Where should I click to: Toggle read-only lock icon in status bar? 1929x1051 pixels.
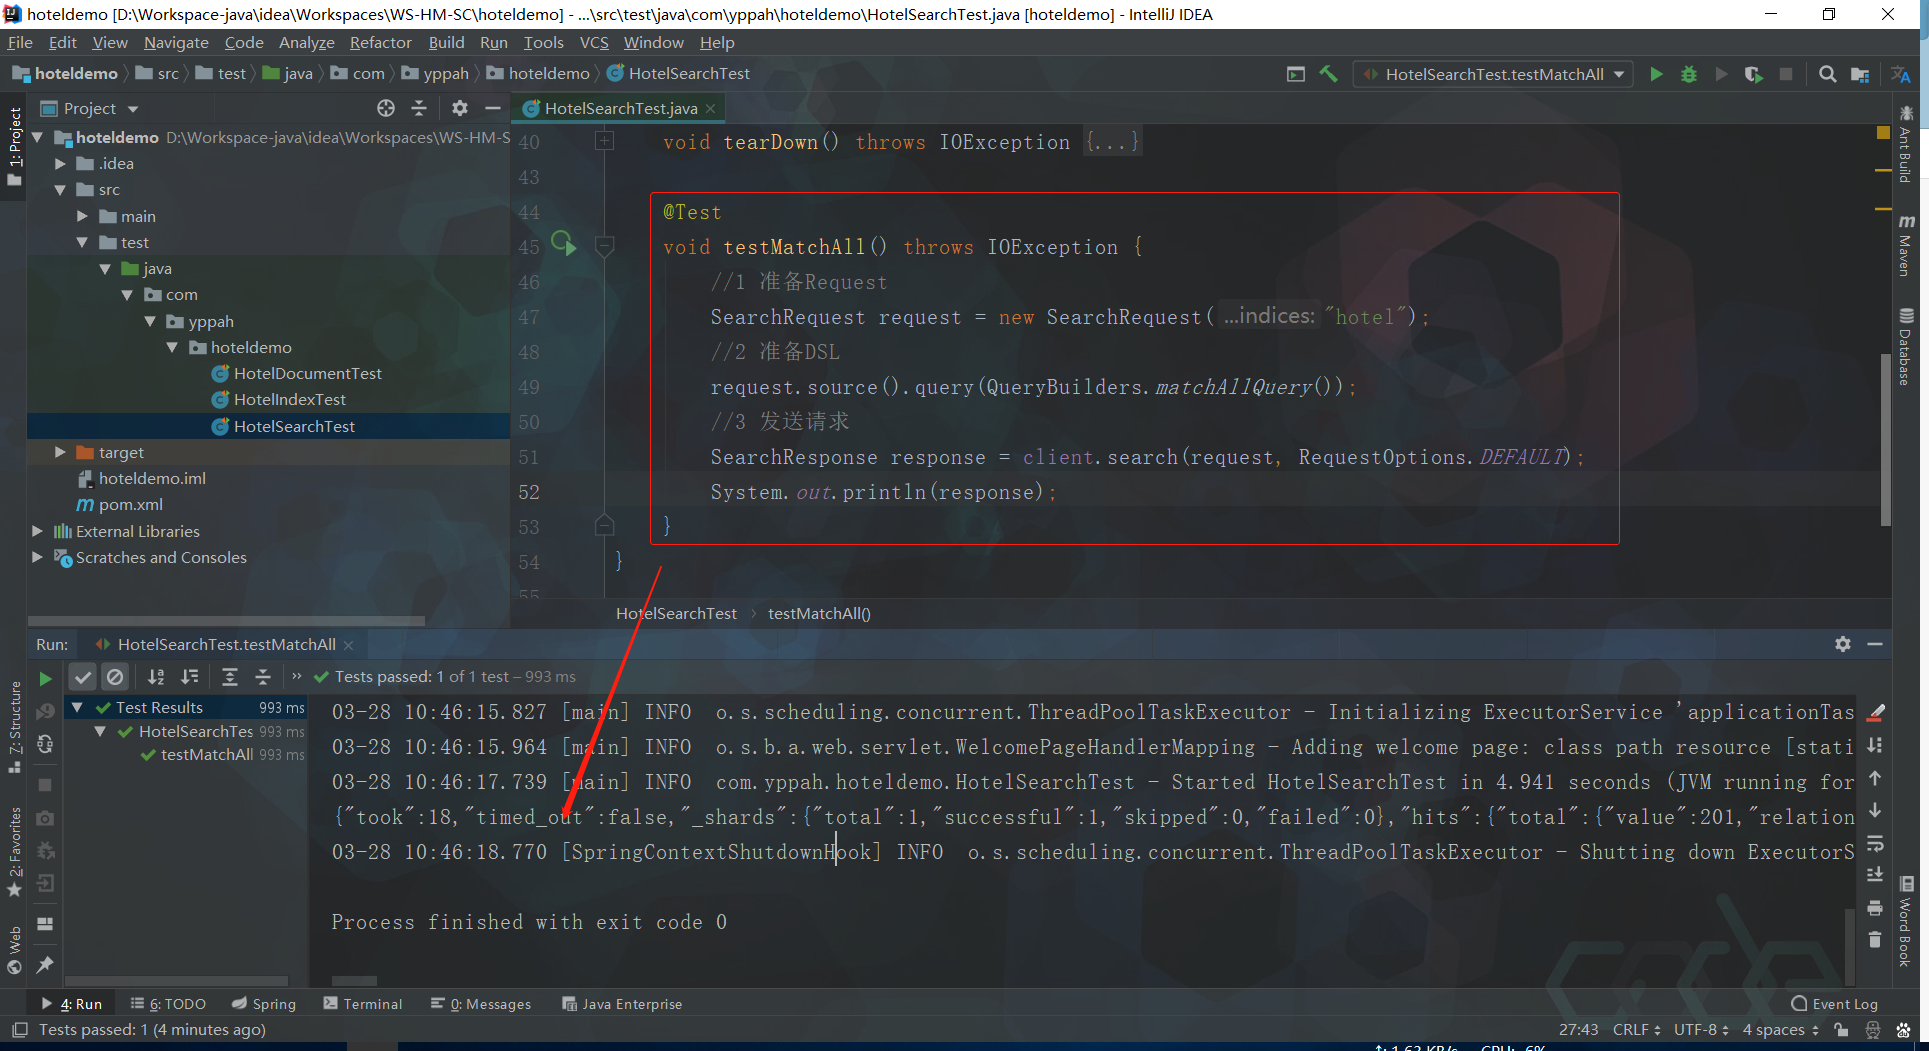(1841, 1030)
